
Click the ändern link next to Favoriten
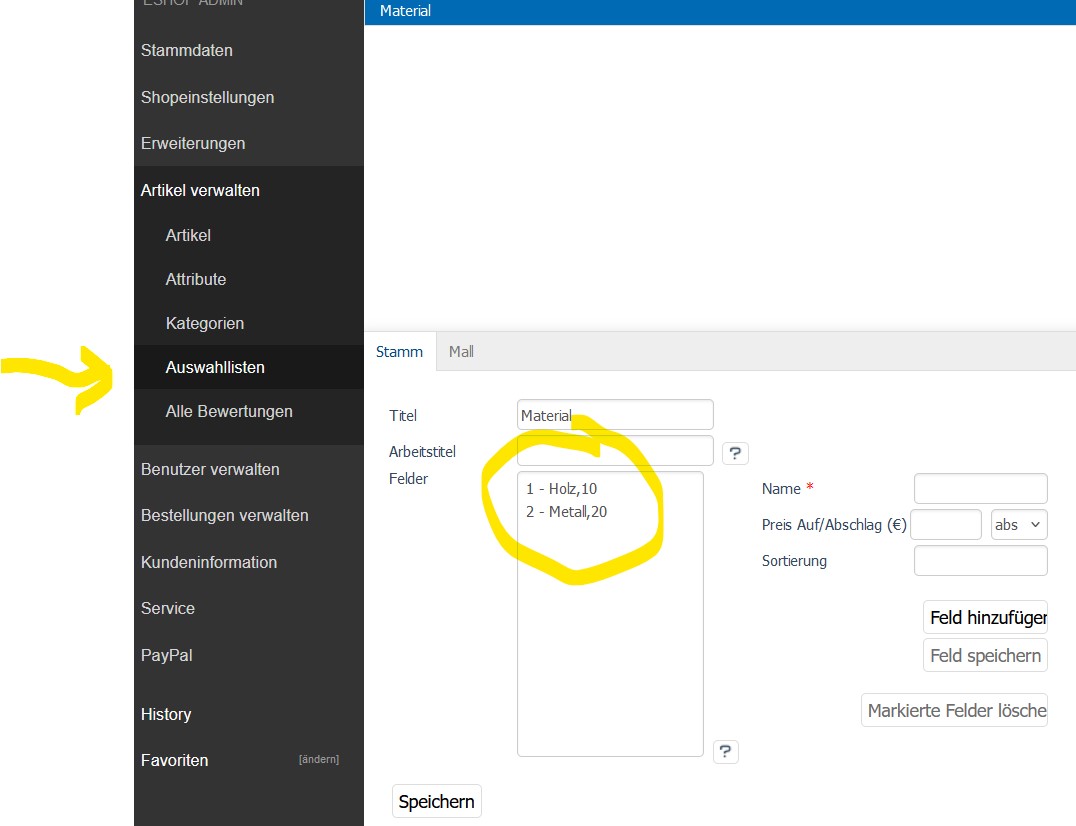(318, 760)
